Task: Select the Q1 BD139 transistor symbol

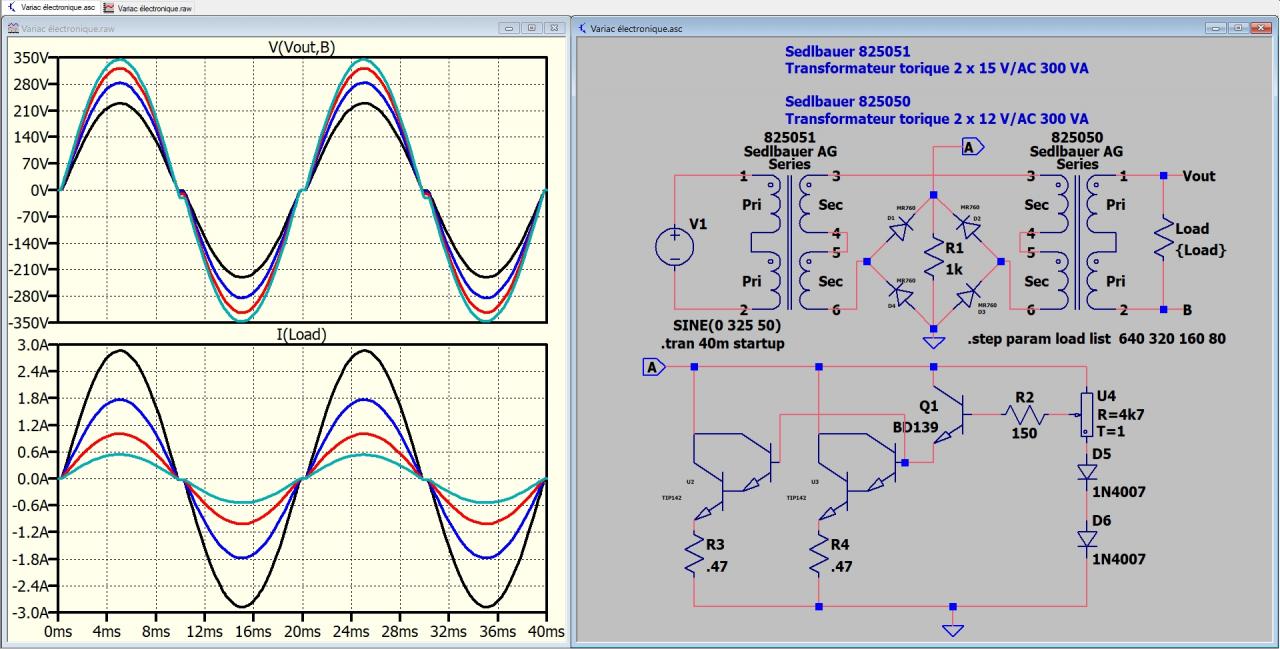Action: (x=952, y=414)
